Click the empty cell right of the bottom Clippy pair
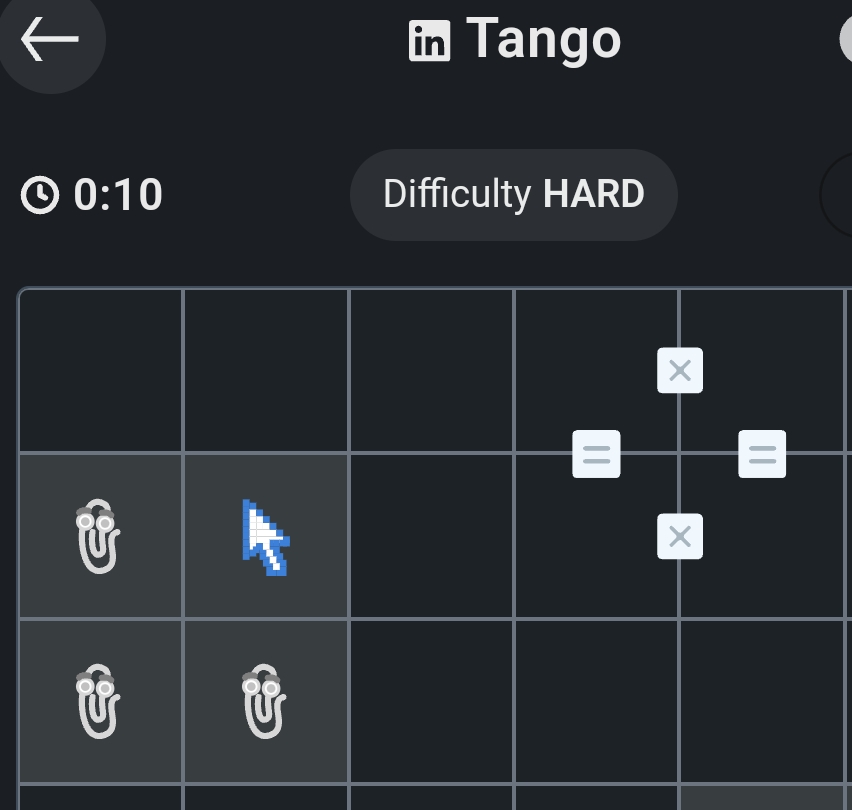 coord(431,701)
